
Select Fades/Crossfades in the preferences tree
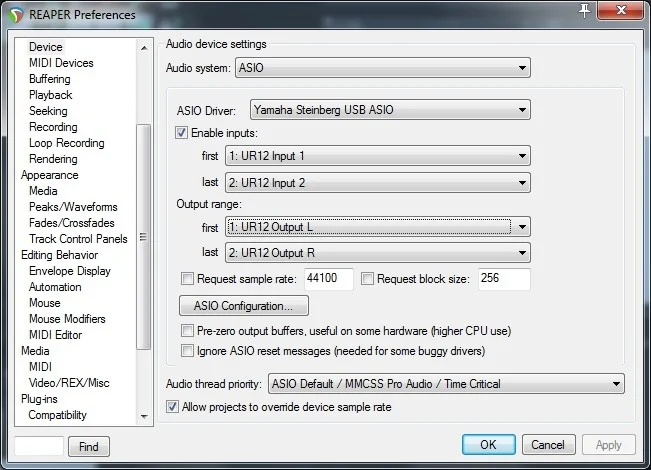[x=72, y=223]
